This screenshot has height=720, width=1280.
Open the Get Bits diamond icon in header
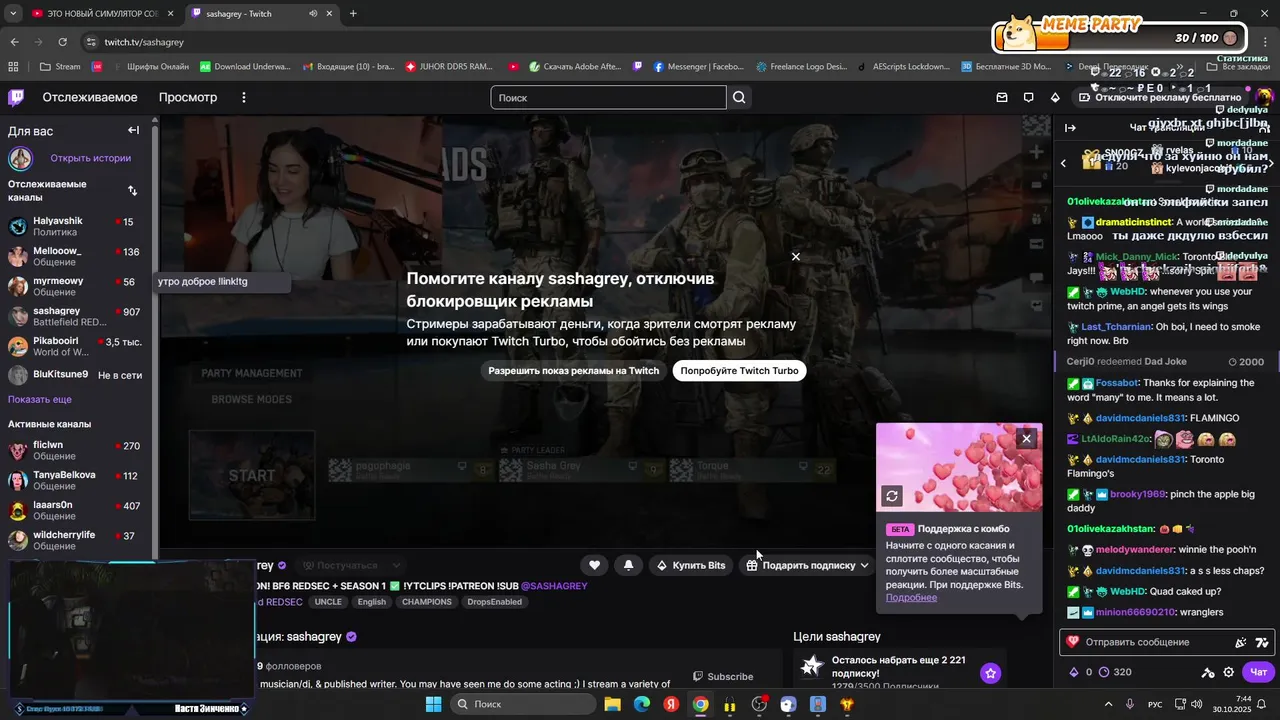point(1055,97)
